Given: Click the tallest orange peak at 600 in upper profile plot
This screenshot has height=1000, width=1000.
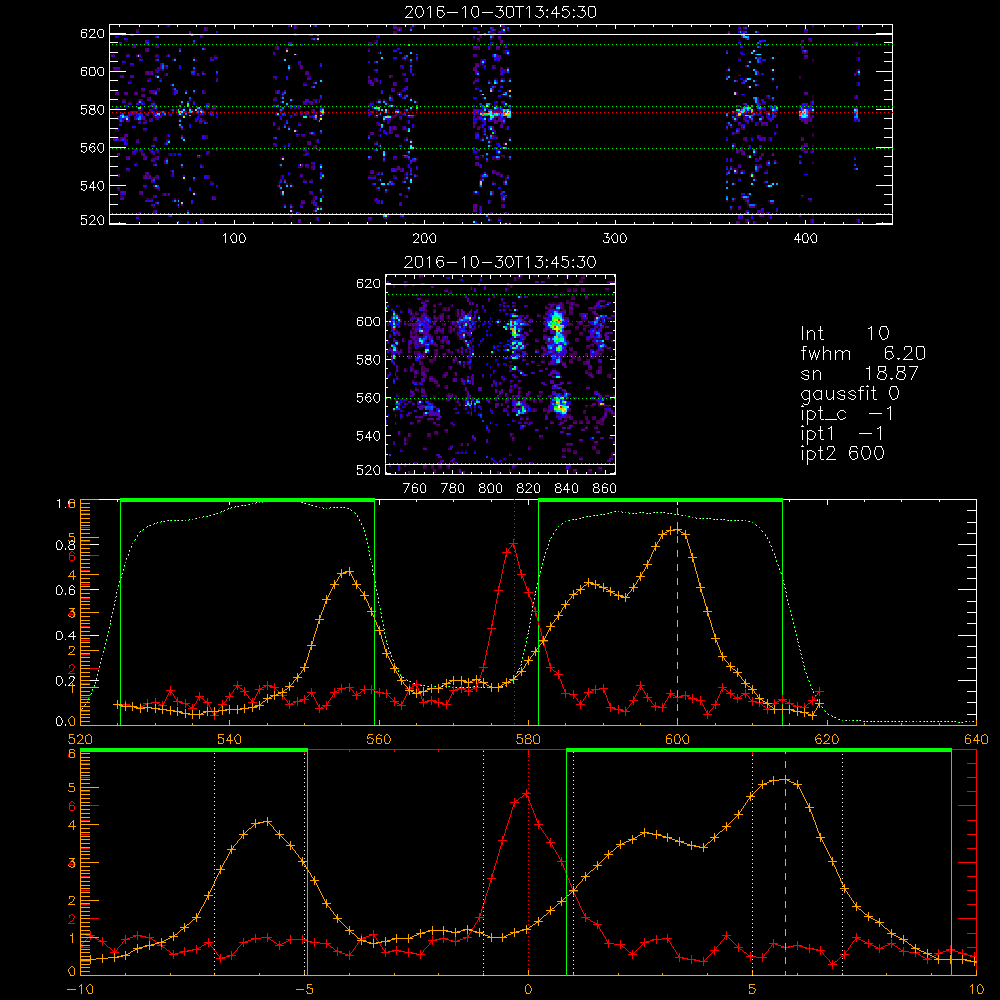Looking at the screenshot, I should point(677,529).
